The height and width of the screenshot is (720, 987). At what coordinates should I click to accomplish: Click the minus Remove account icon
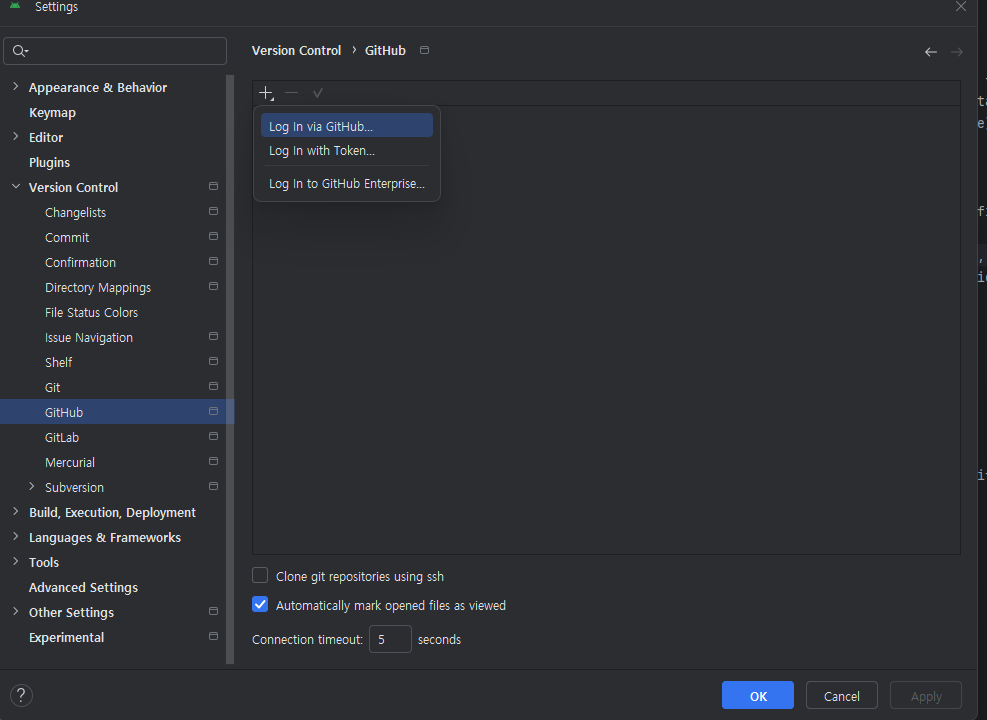291,93
